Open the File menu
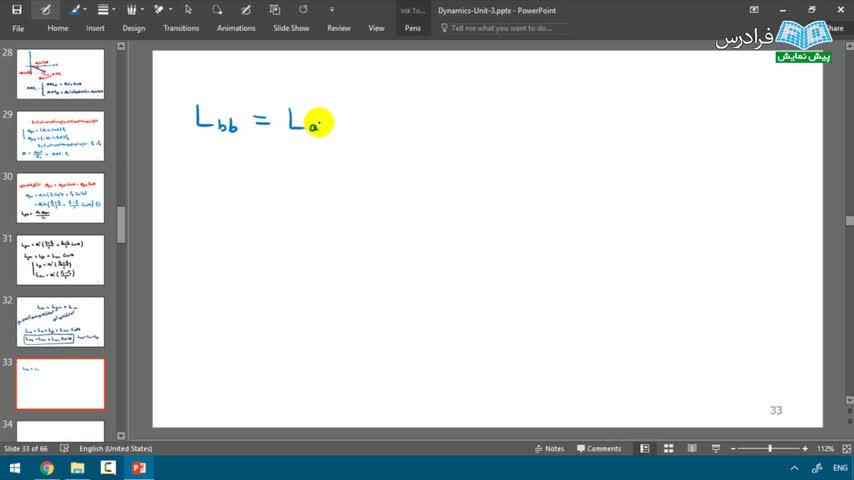This screenshot has width=854, height=480. click(18, 28)
